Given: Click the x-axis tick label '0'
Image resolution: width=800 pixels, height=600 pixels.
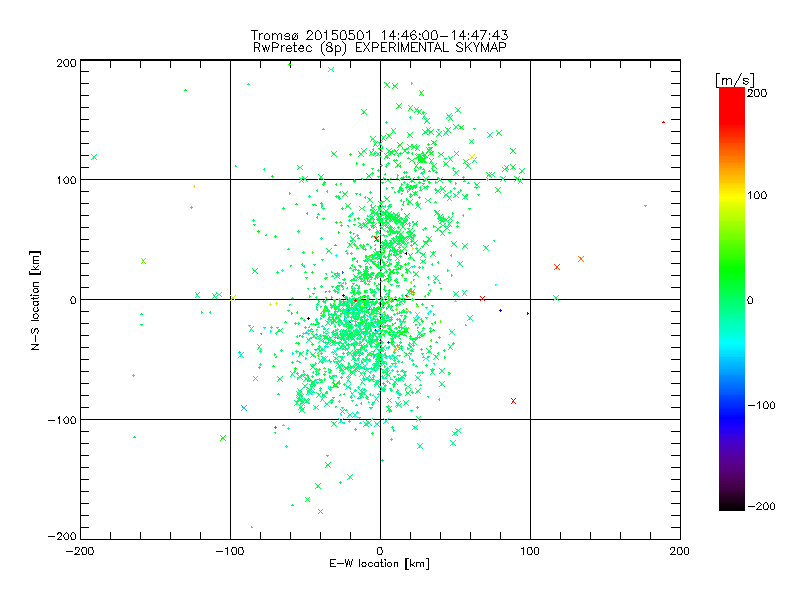Looking at the screenshot, I should 380,551.
